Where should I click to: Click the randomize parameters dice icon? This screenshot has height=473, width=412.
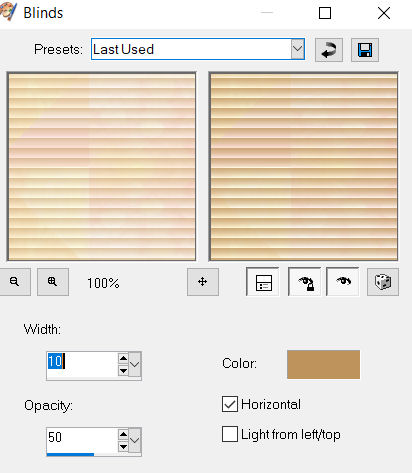coord(383,282)
